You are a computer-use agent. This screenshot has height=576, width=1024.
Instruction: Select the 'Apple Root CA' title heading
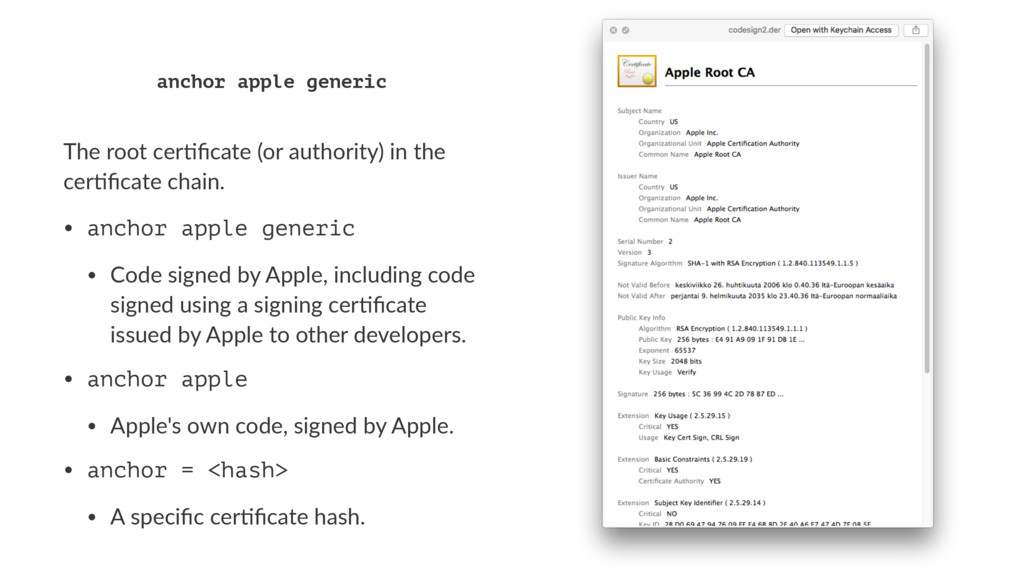(709, 72)
